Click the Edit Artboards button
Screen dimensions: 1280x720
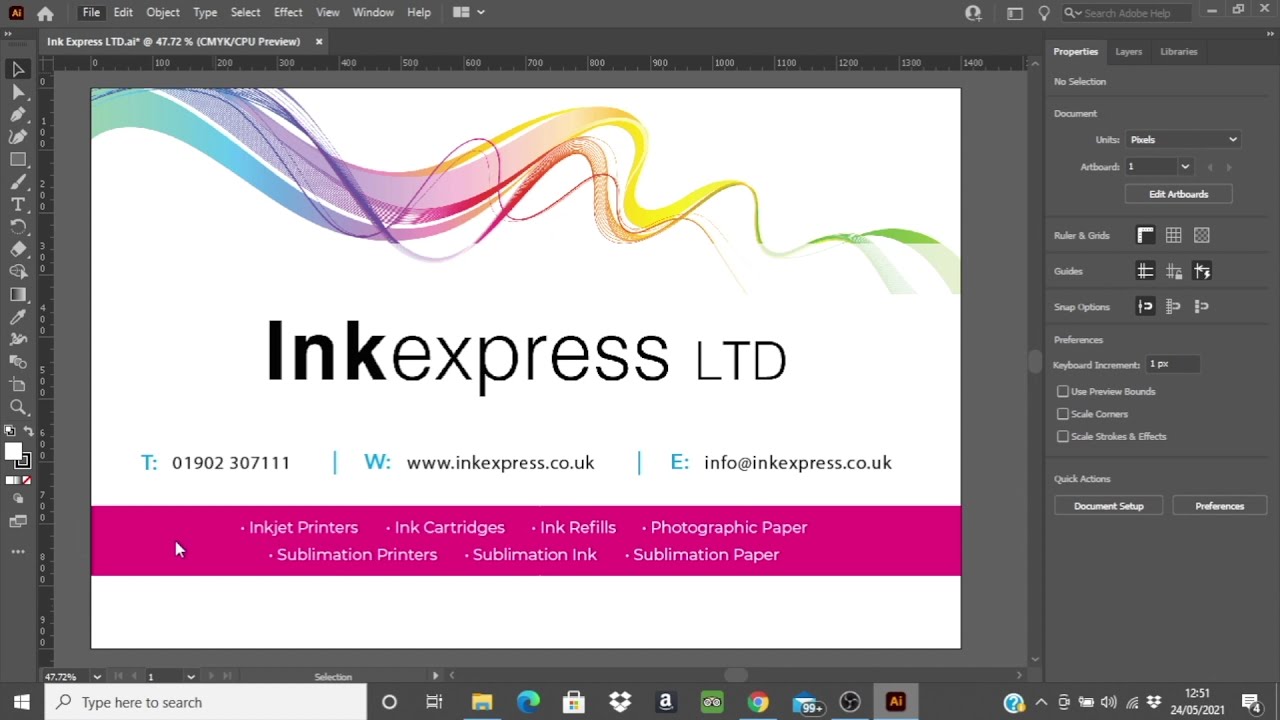1178,194
